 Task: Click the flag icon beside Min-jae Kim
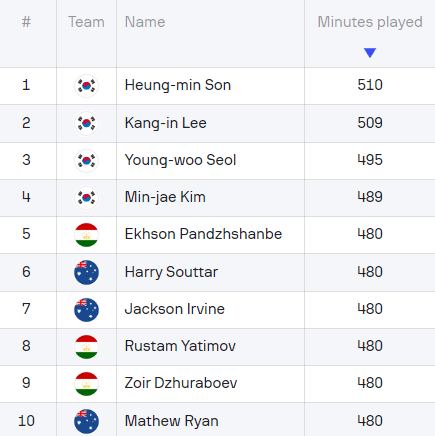click(x=86, y=198)
